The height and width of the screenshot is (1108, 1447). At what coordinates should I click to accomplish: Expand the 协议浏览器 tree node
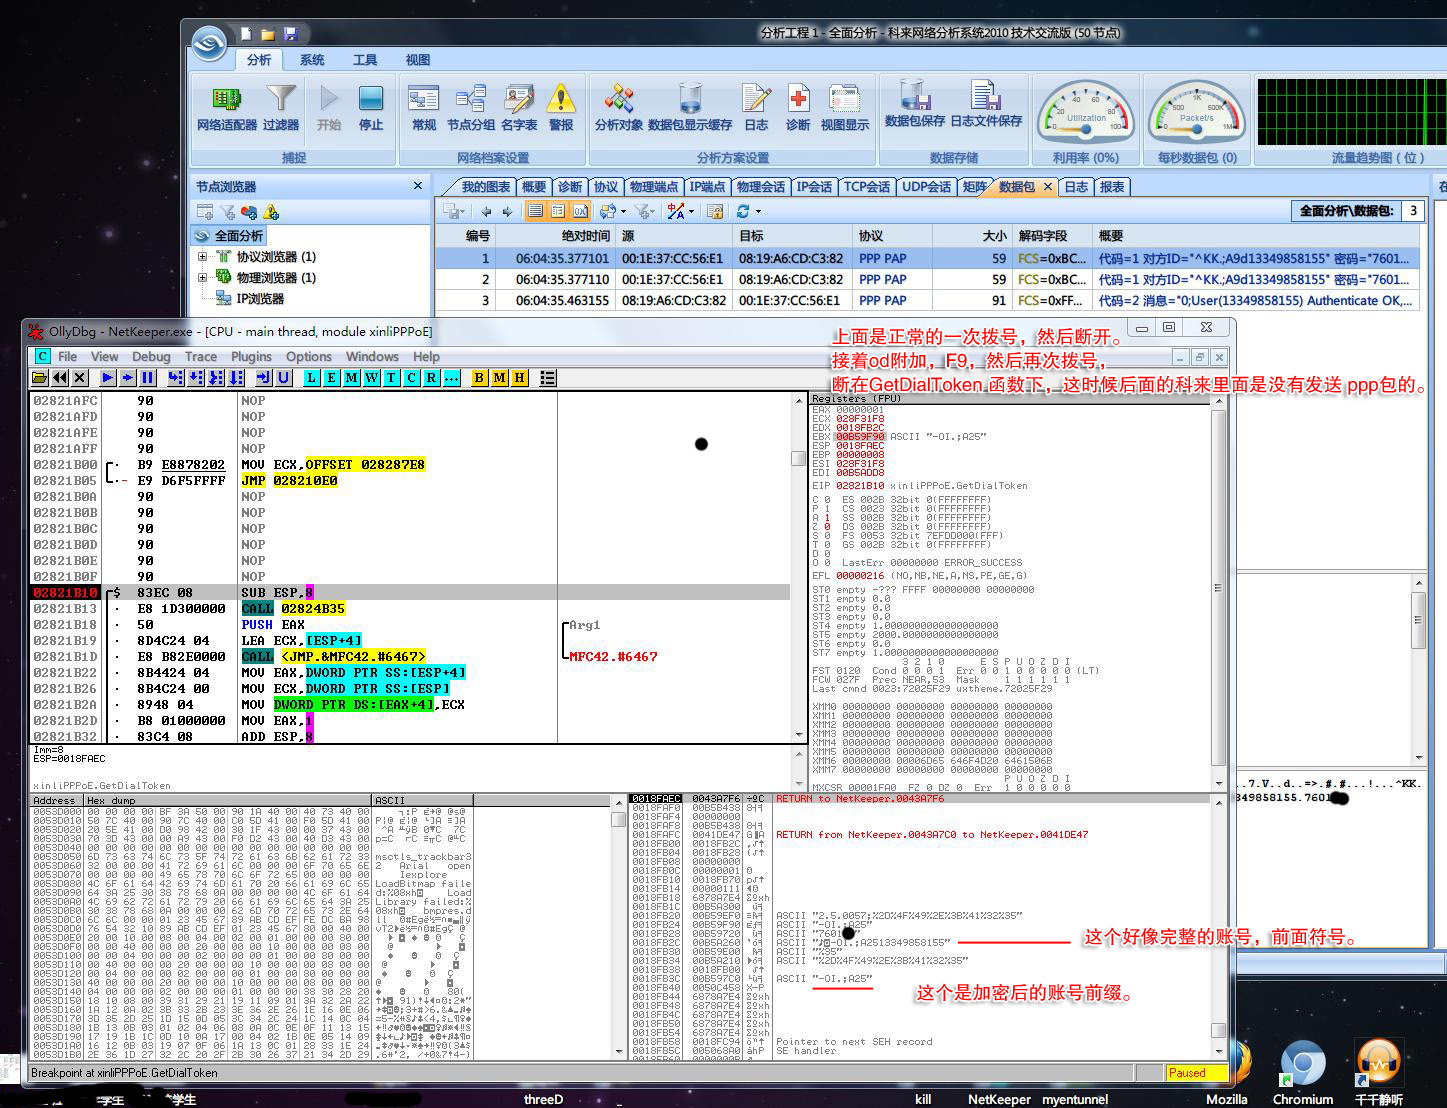203,257
